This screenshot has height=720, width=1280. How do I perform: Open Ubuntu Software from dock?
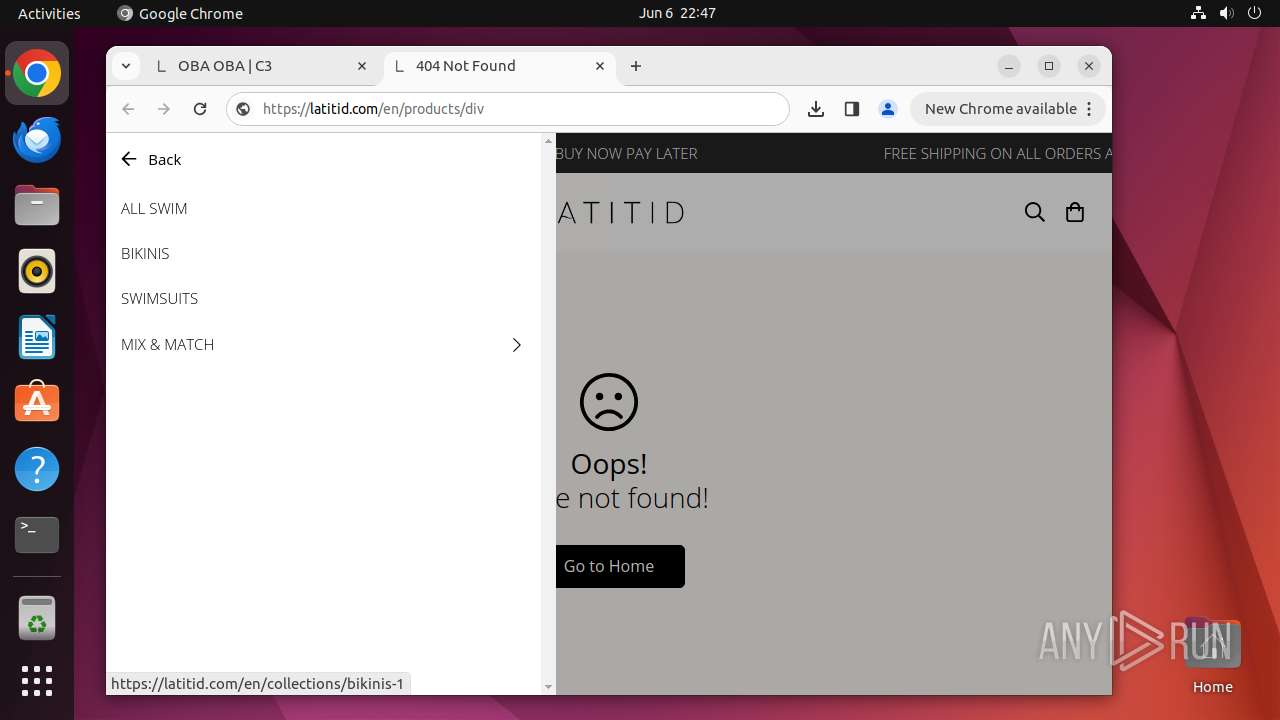(x=37, y=403)
